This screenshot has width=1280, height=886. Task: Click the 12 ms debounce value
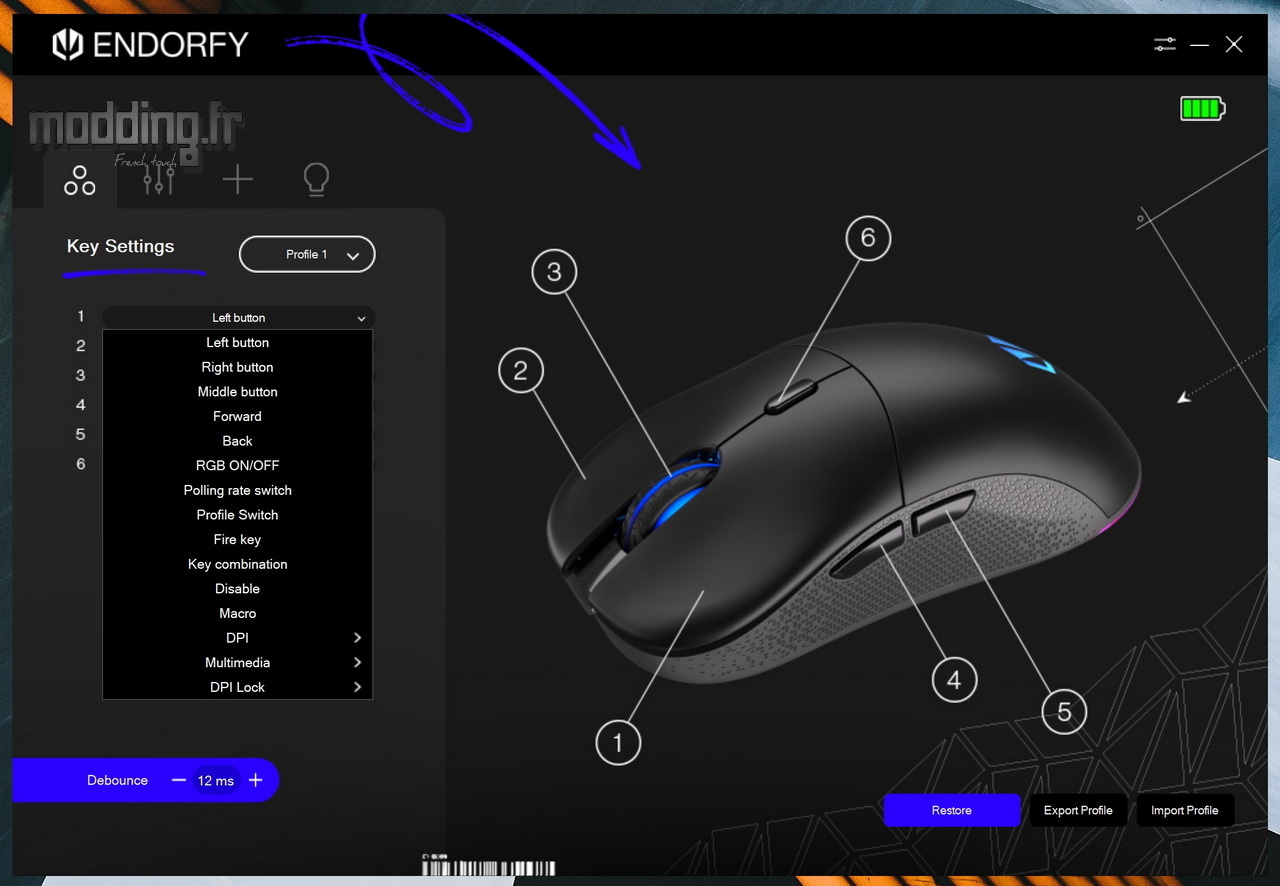click(x=216, y=781)
